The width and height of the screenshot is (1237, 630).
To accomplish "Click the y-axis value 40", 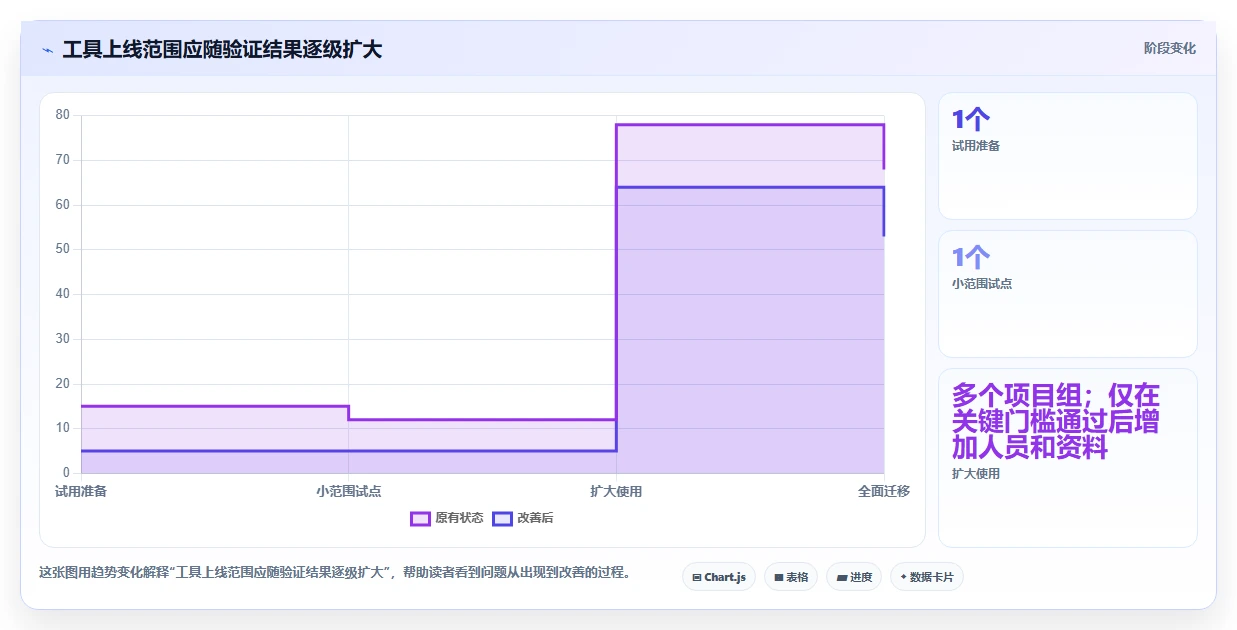I will tap(63, 294).
